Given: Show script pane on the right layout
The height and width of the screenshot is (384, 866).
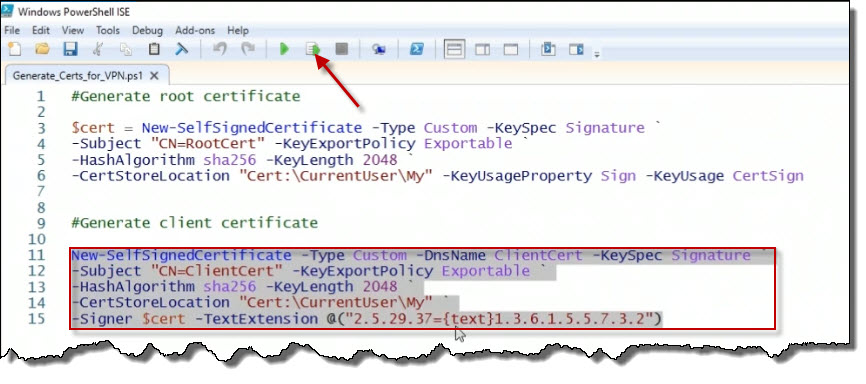Looking at the screenshot, I should [483, 50].
